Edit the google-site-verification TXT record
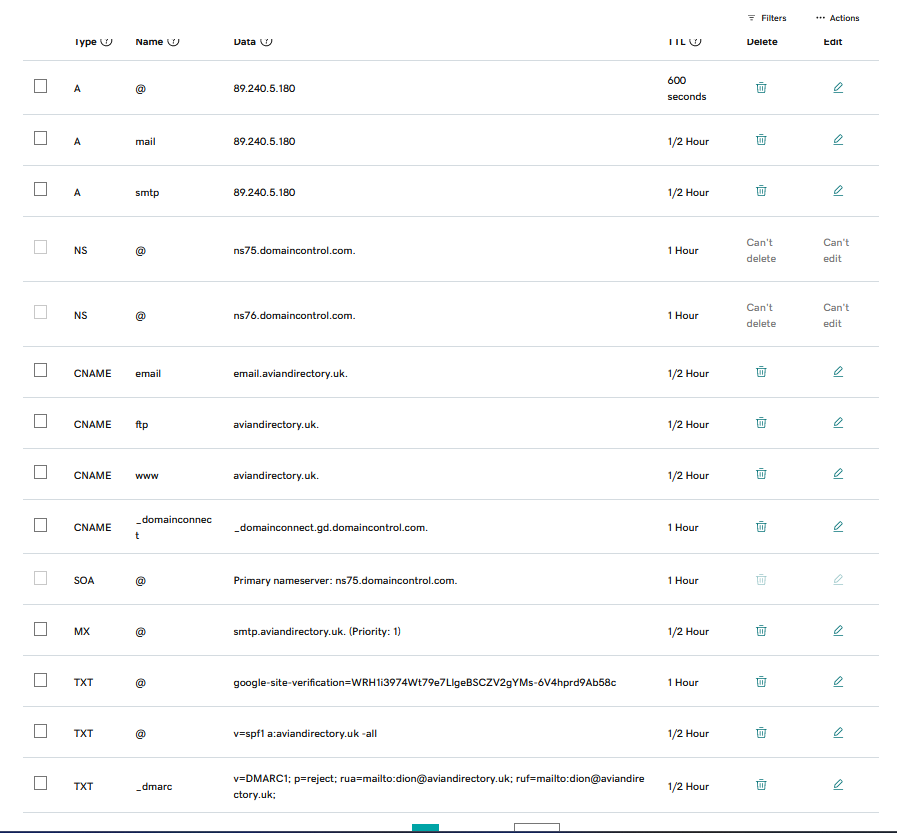Screen dimensions: 897x833 pos(838,682)
